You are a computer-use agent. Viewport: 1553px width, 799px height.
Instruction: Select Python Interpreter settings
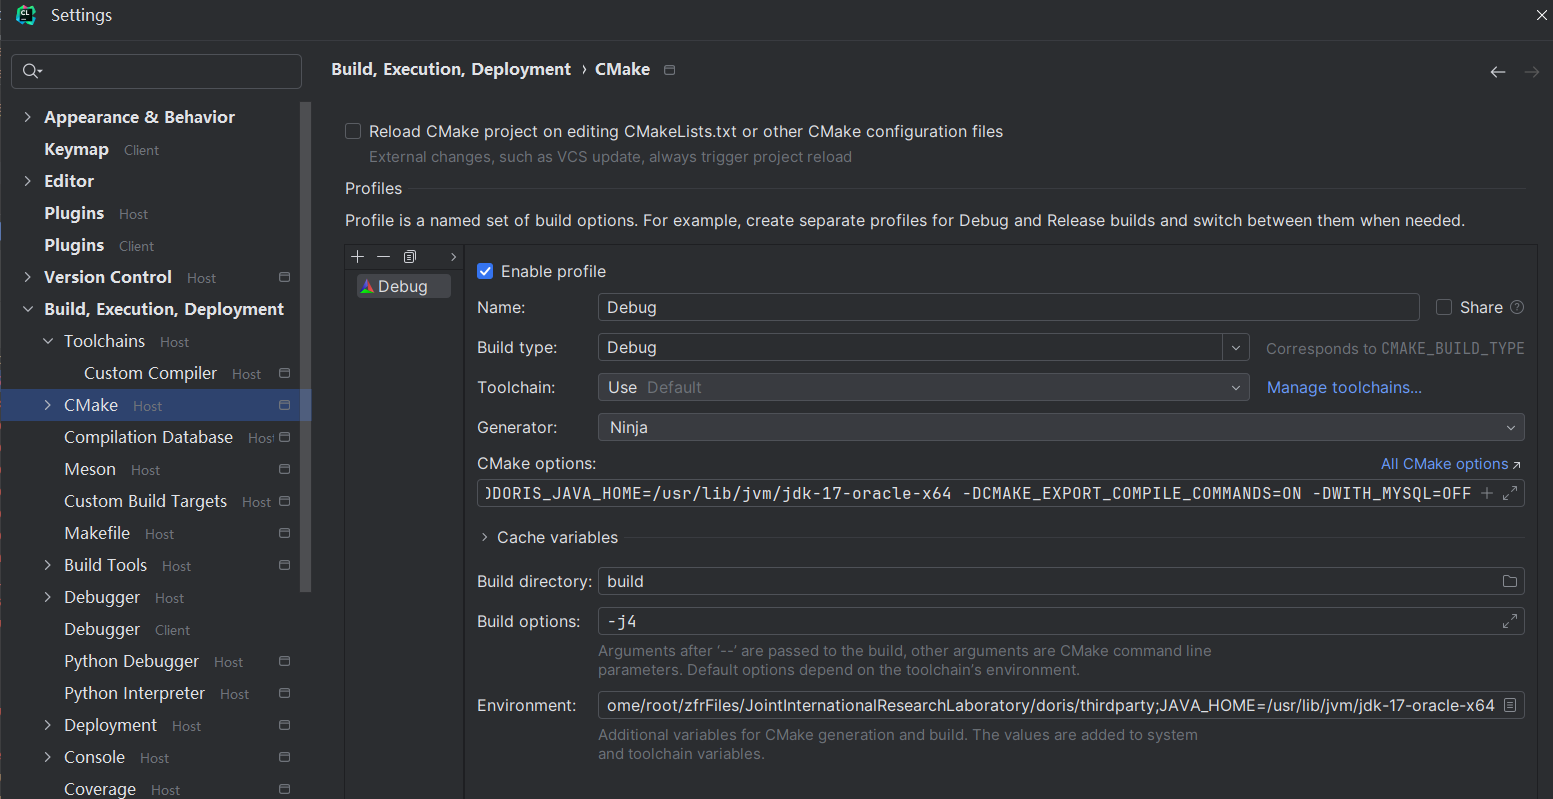(x=134, y=693)
